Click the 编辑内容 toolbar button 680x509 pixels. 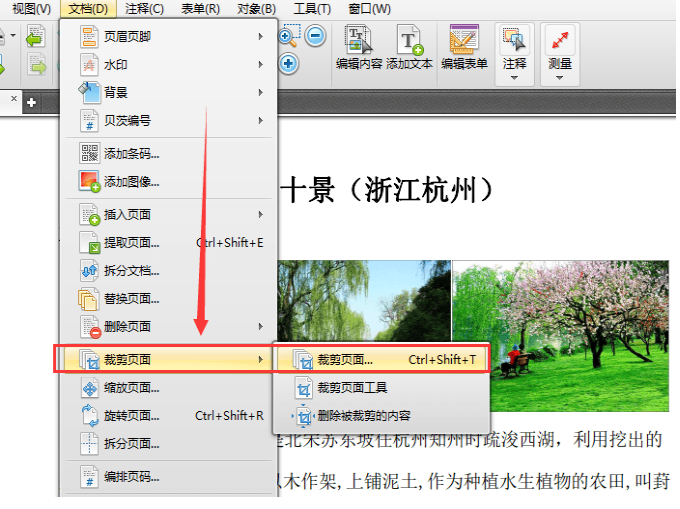point(359,48)
